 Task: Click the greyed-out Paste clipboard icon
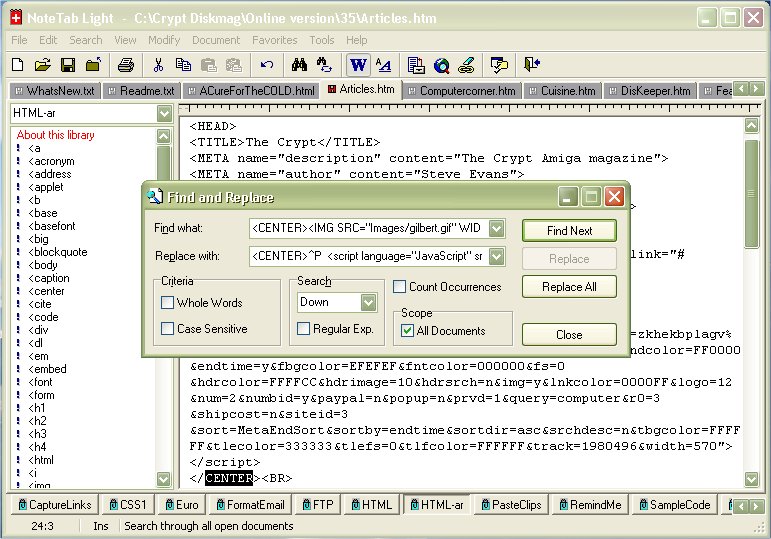tap(208, 65)
